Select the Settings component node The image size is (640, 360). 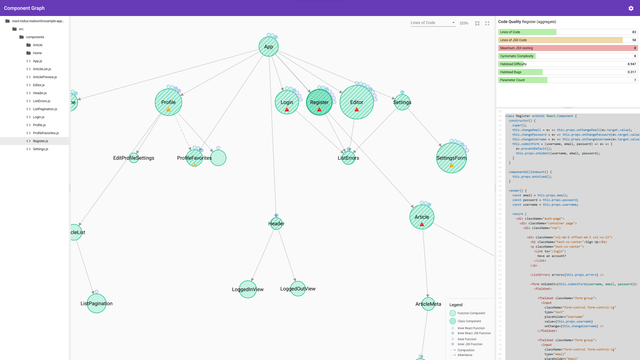(402, 102)
